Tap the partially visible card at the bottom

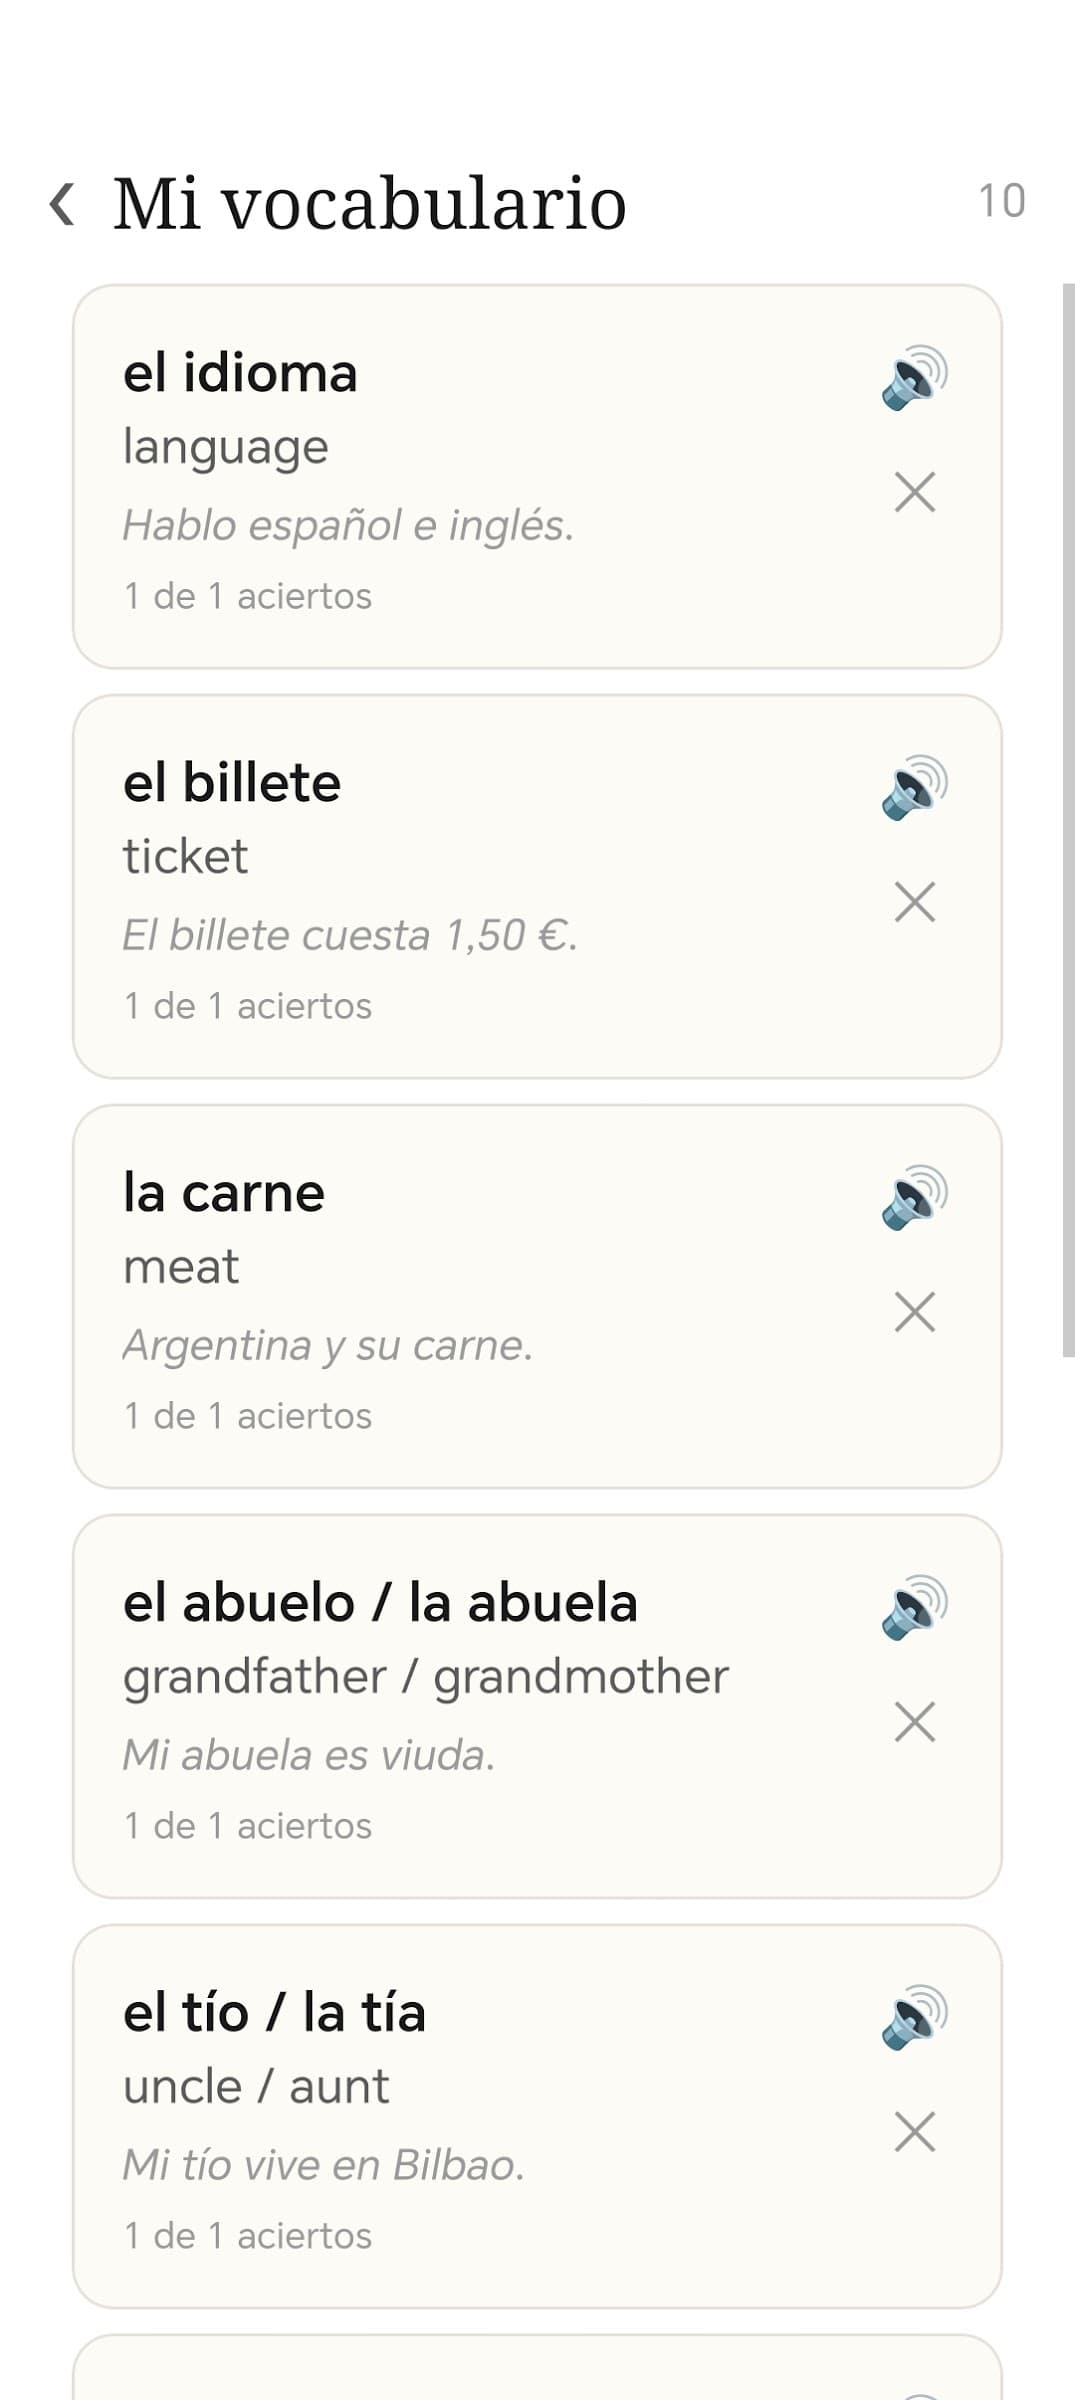tap(537, 2368)
